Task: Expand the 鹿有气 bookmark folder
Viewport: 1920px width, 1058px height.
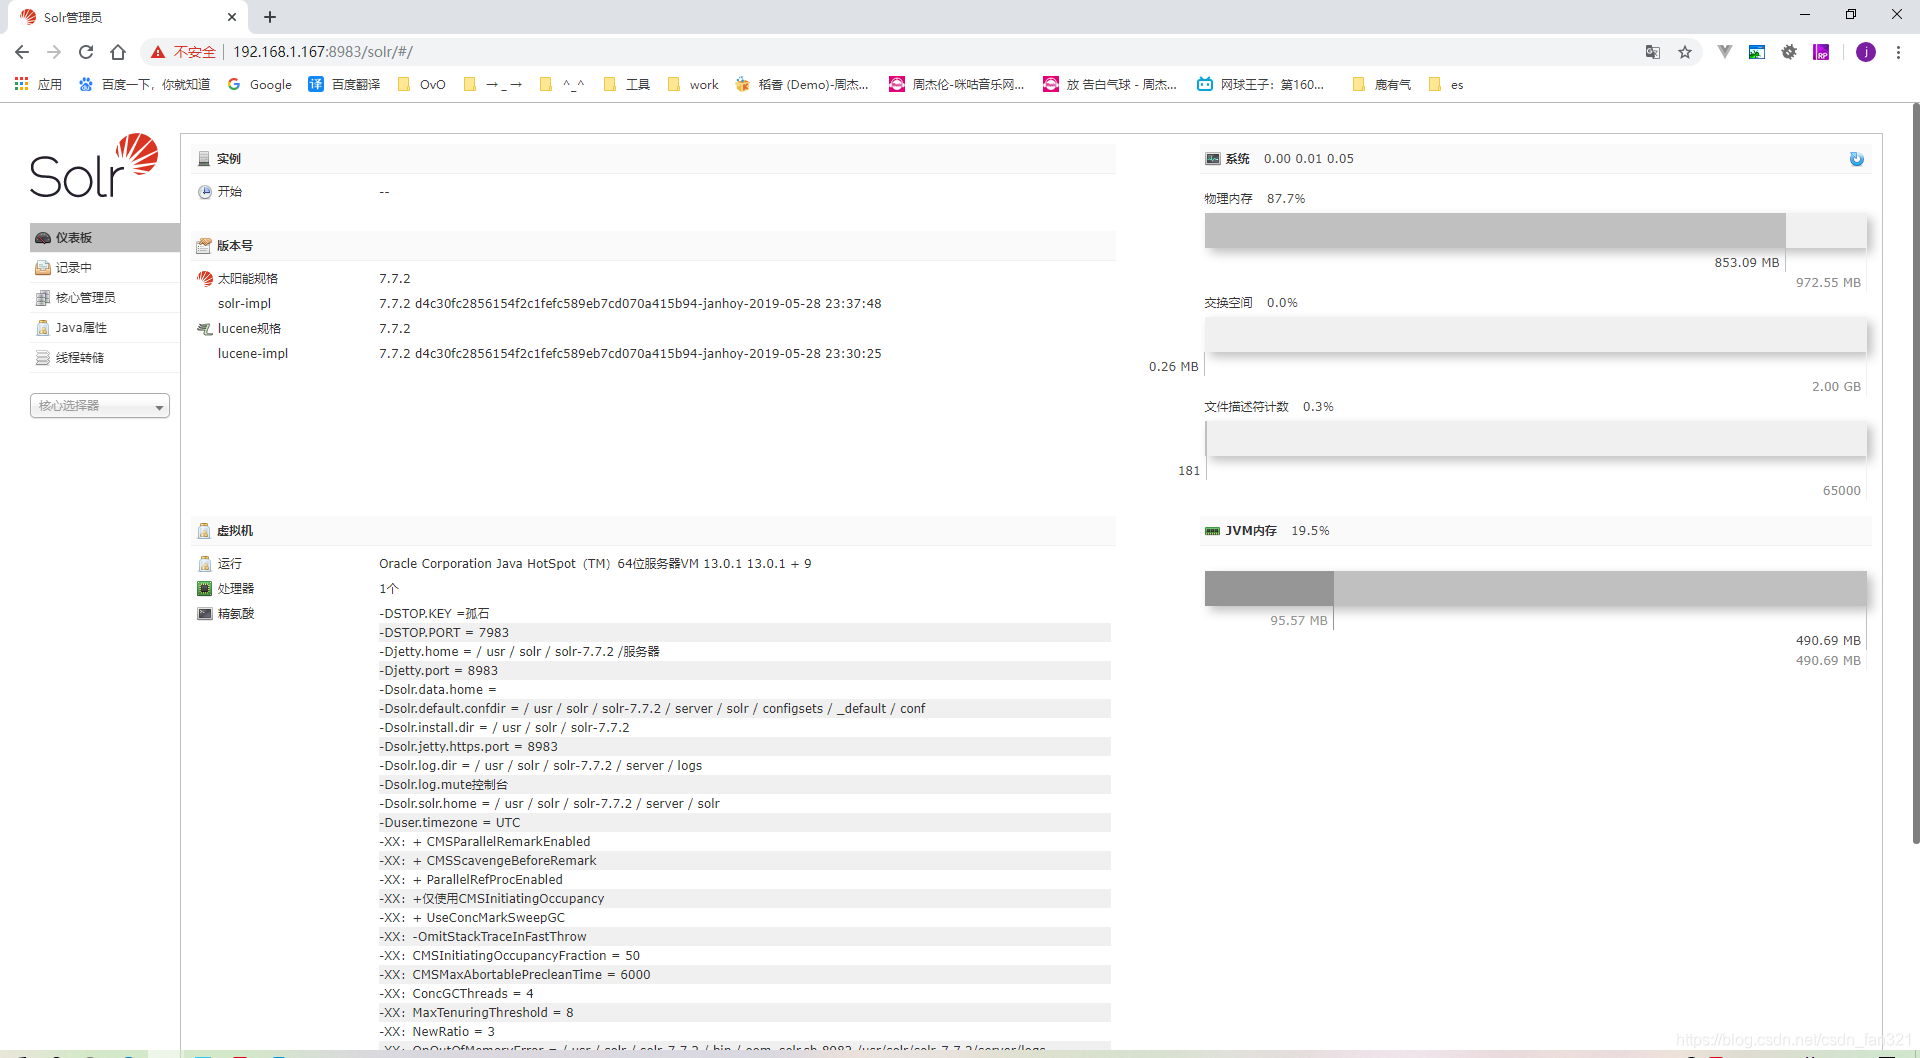Action: pos(1382,85)
